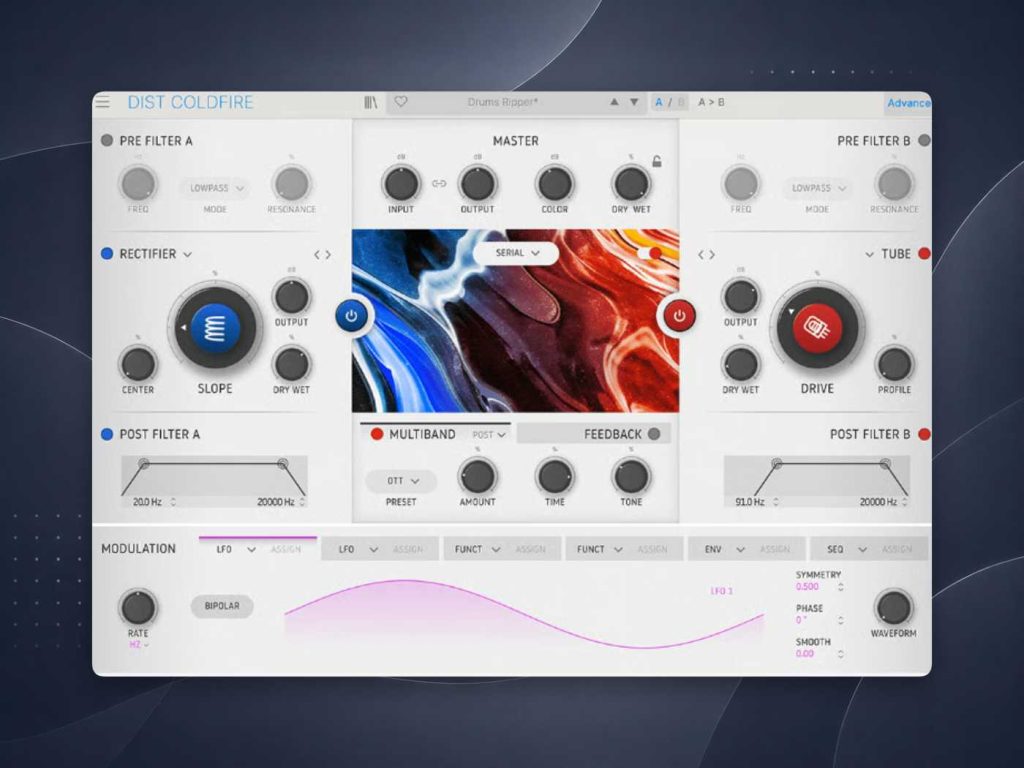
Task: Bypass distortion A with blue power button
Action: click(351, 316)
